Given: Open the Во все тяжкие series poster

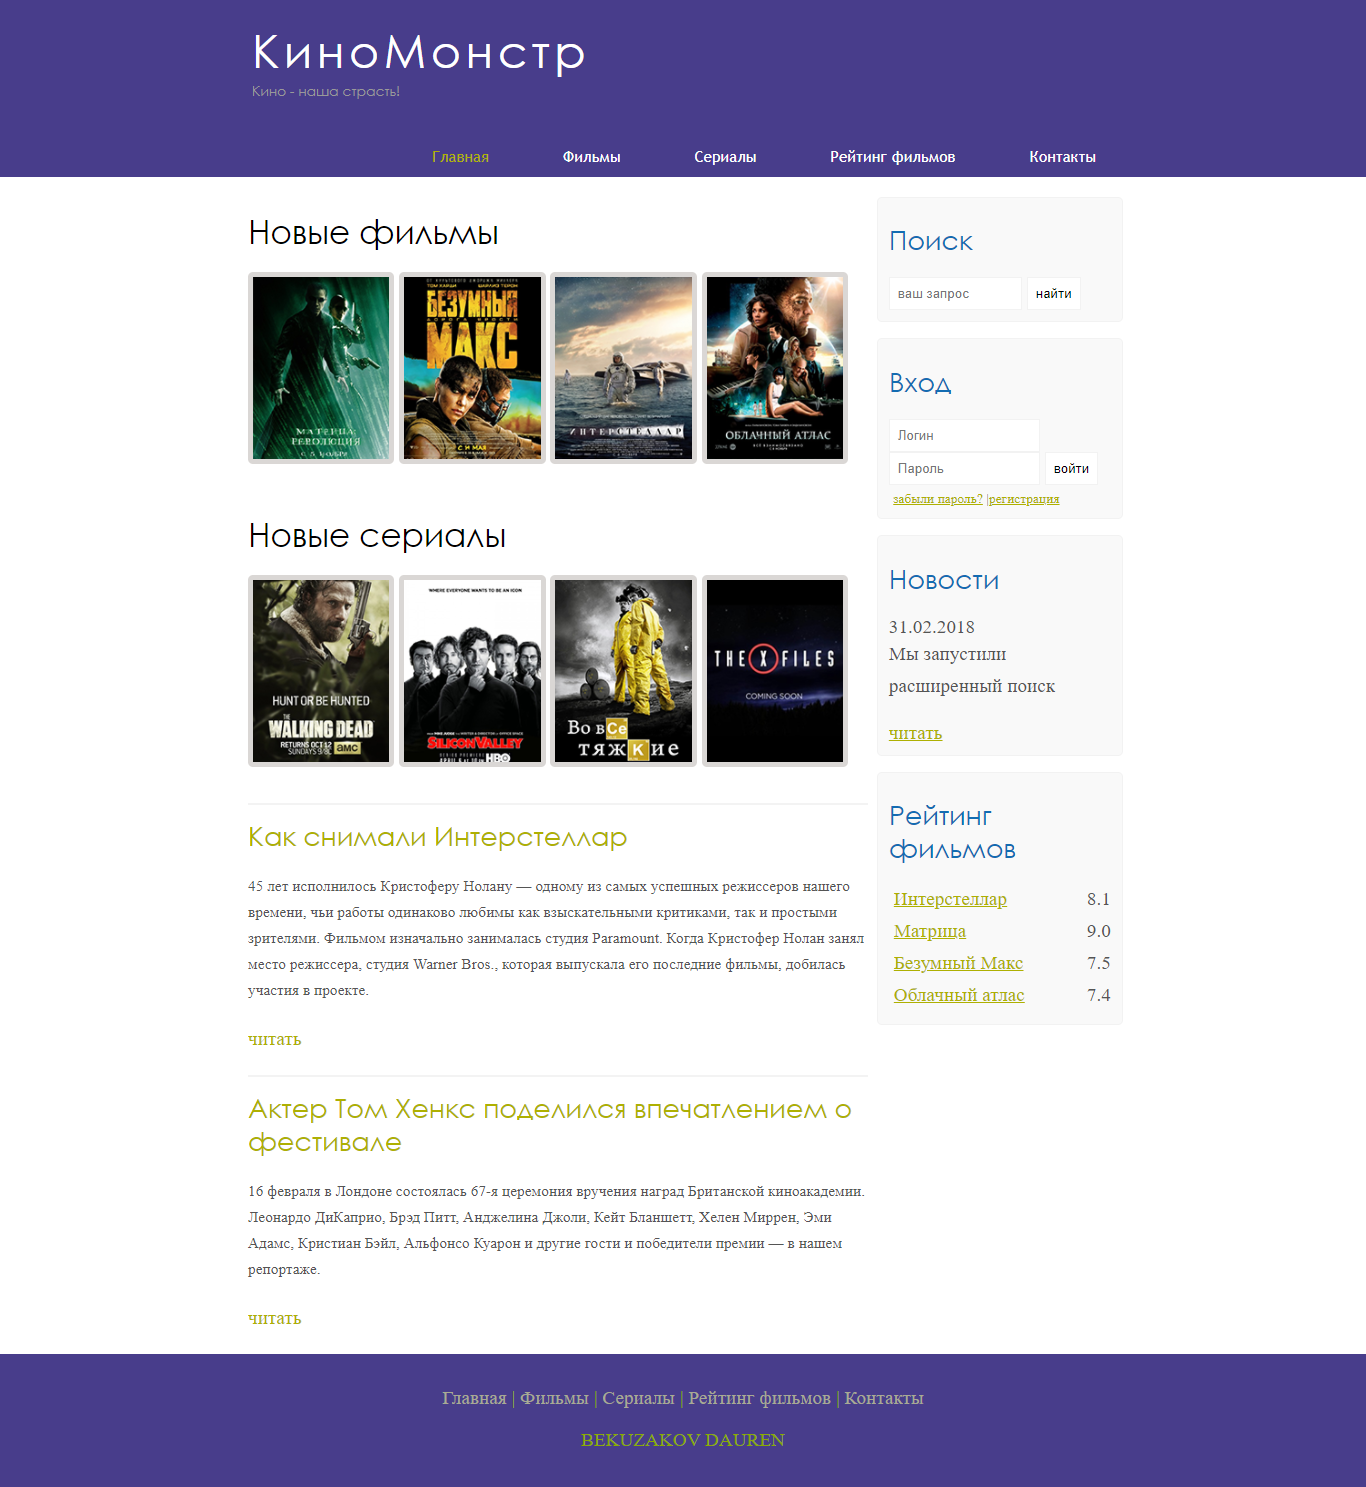Looking at the screenshot, I should pos(623,671).
